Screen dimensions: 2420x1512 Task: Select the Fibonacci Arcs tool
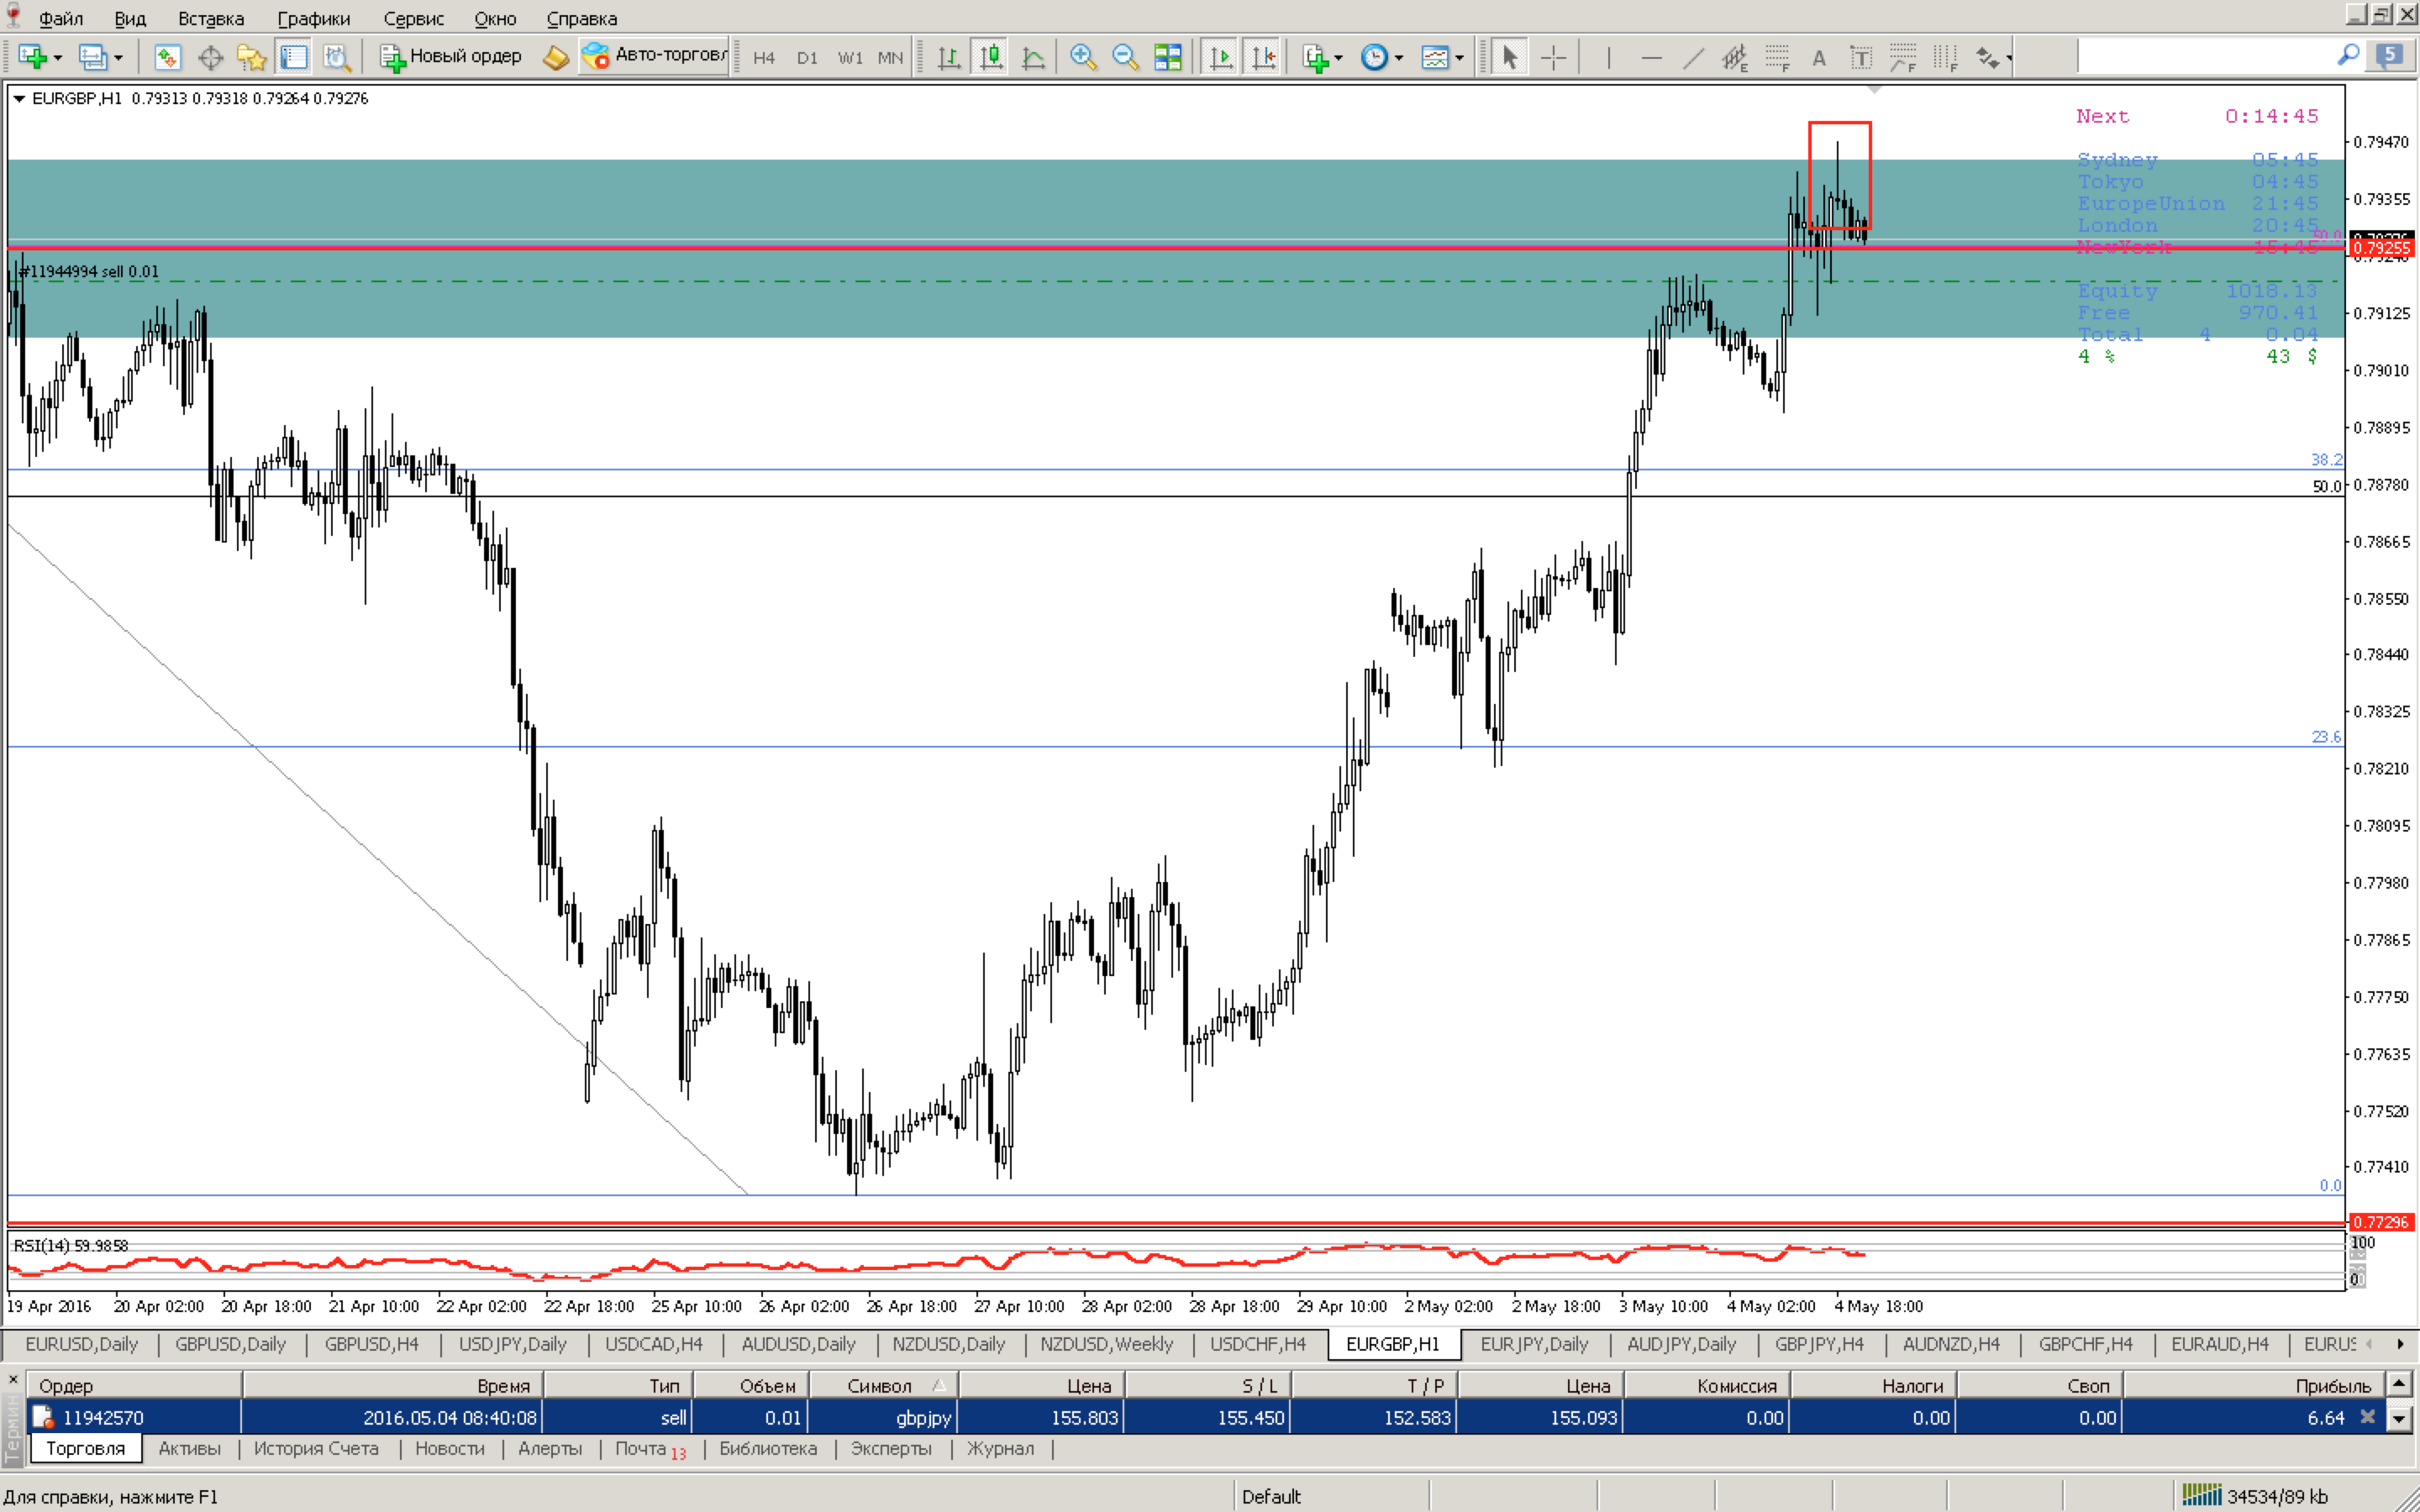click(1903, 57)
